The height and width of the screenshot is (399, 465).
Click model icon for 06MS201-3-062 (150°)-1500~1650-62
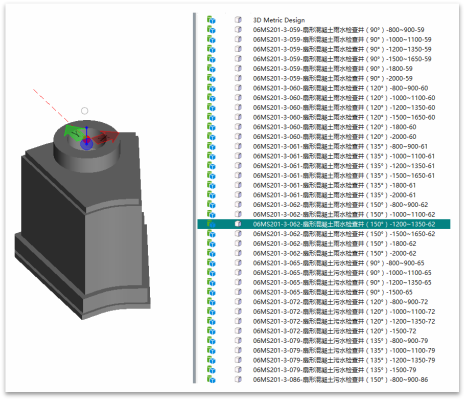(211, 234)
